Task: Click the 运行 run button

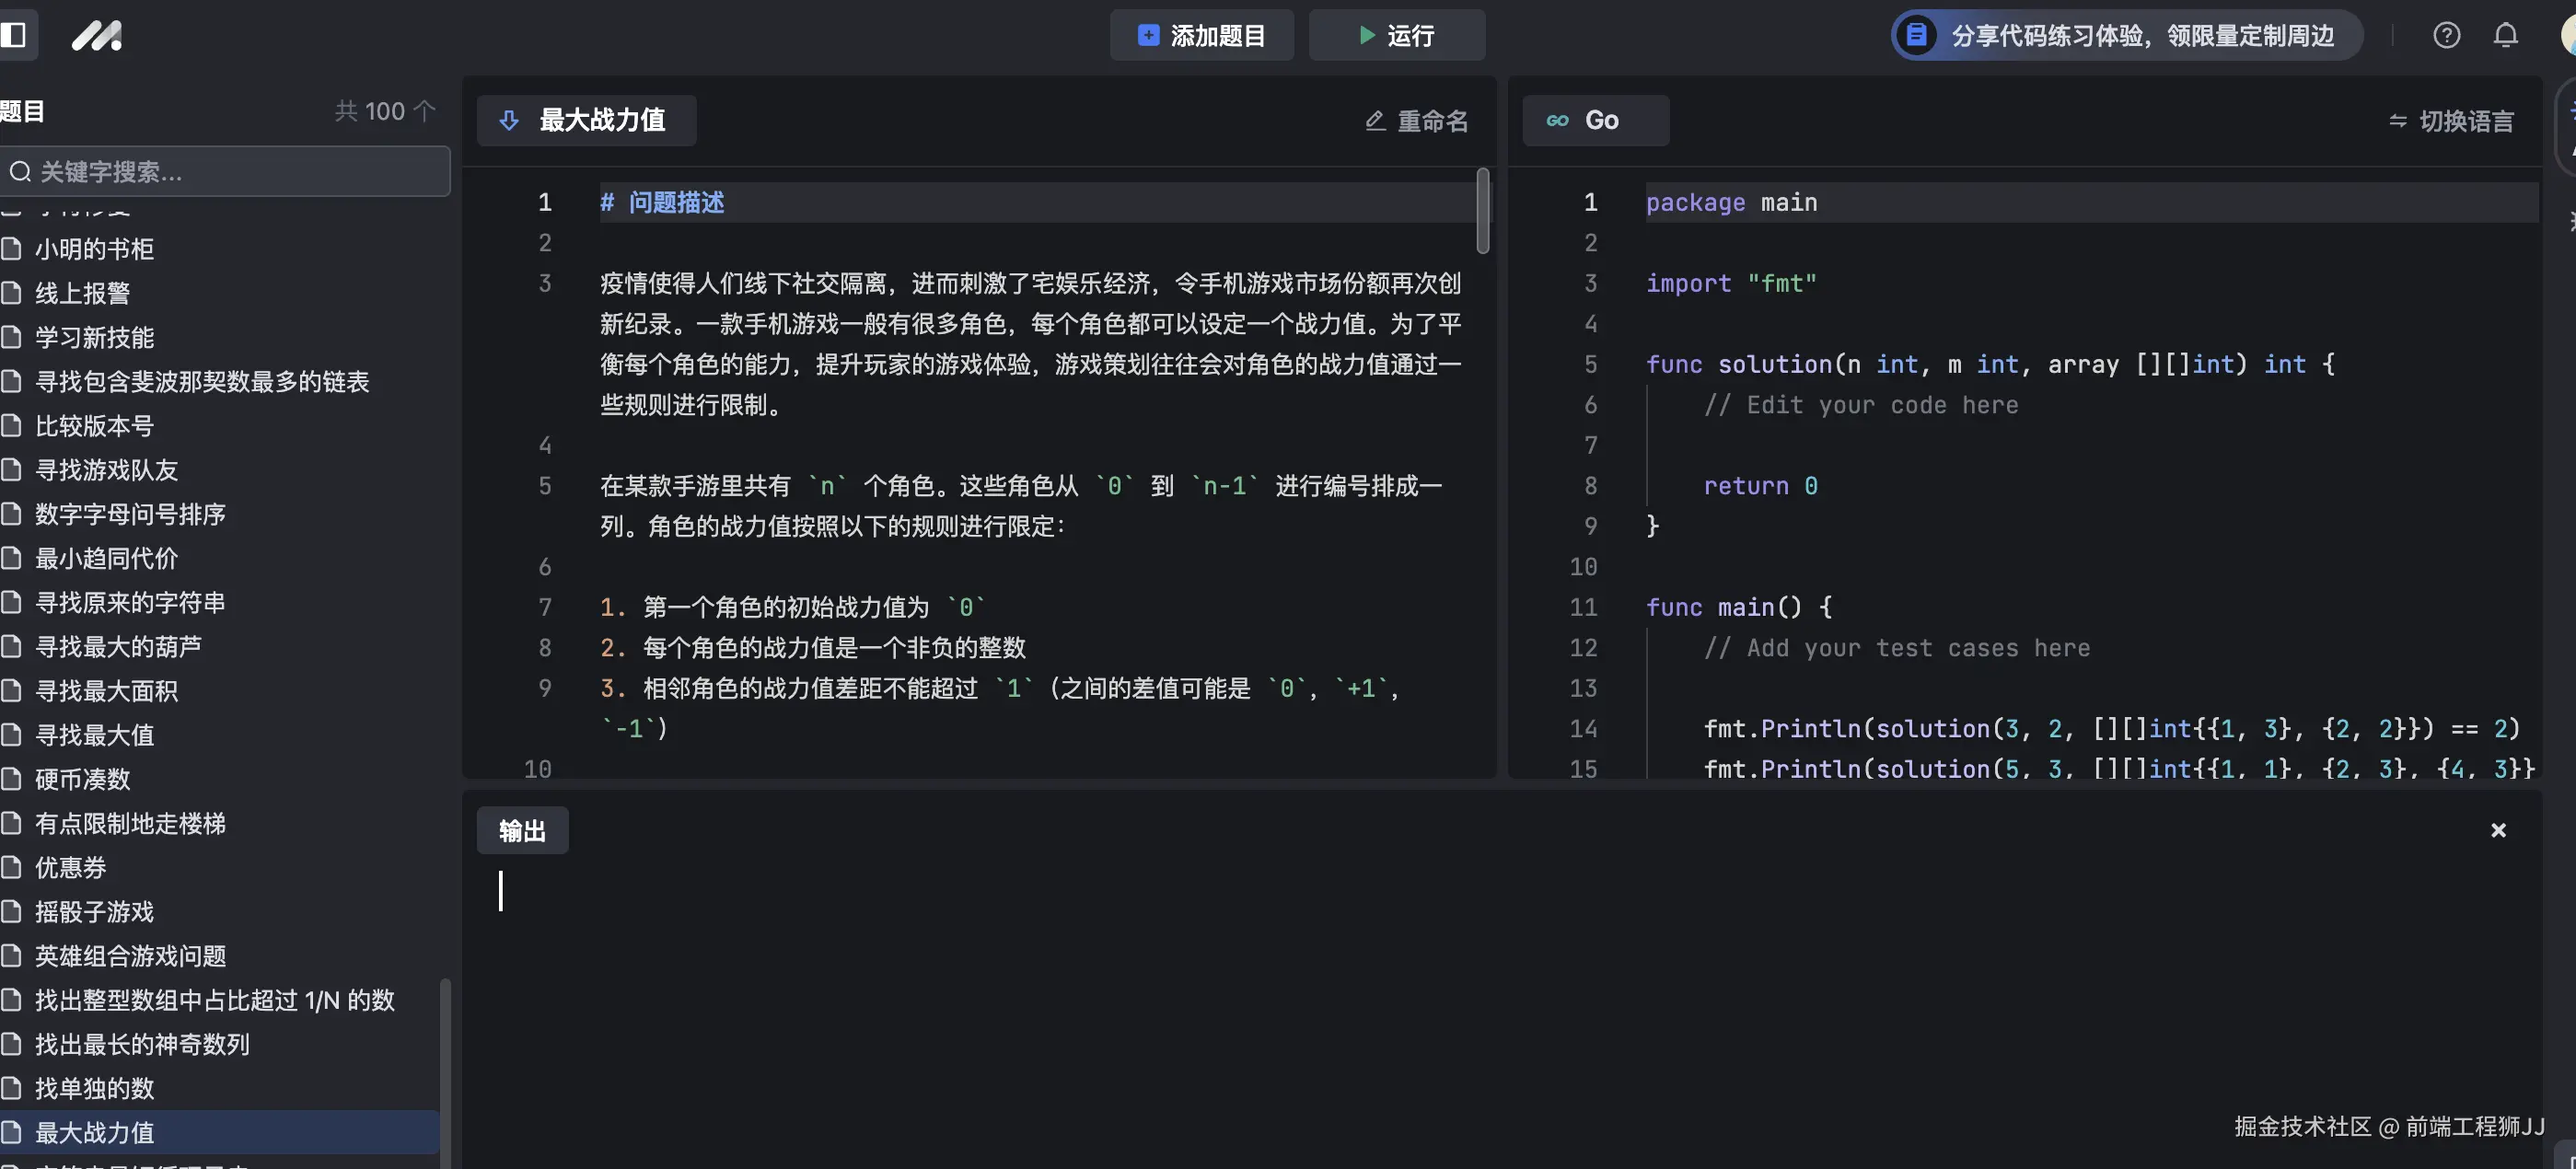Action: pyautogui.click(x=1396, y=35)
